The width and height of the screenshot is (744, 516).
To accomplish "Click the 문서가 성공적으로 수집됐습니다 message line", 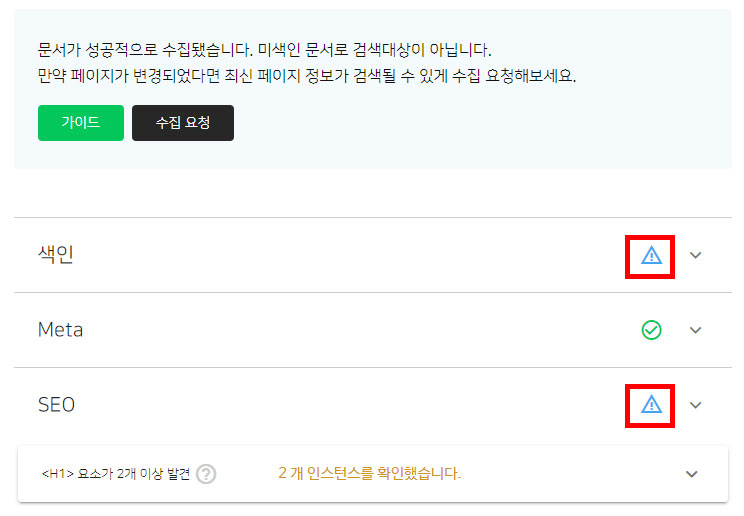I will [145, 49].
